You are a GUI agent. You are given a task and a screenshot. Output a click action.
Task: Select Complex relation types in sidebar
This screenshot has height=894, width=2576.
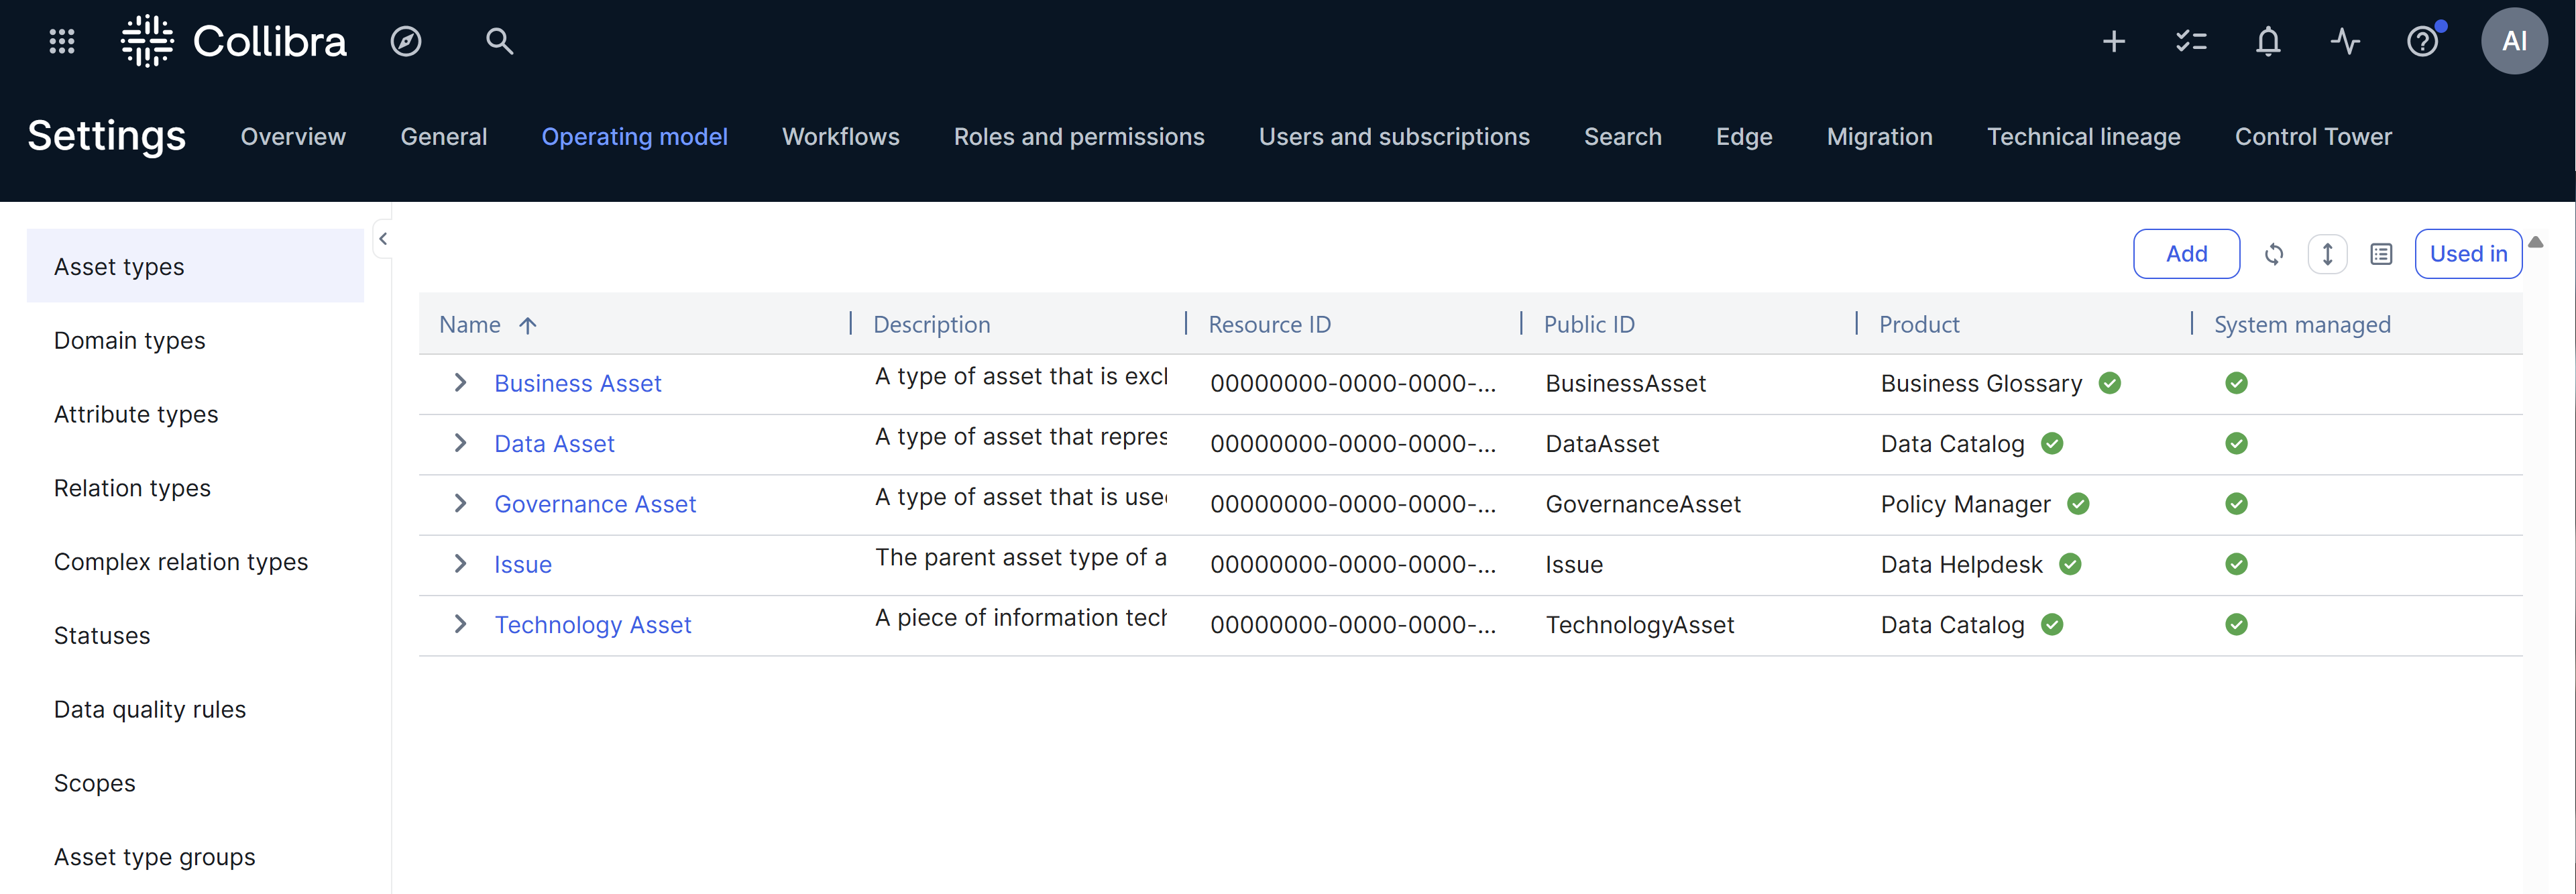pyautogui.click(x=195, y=562)
